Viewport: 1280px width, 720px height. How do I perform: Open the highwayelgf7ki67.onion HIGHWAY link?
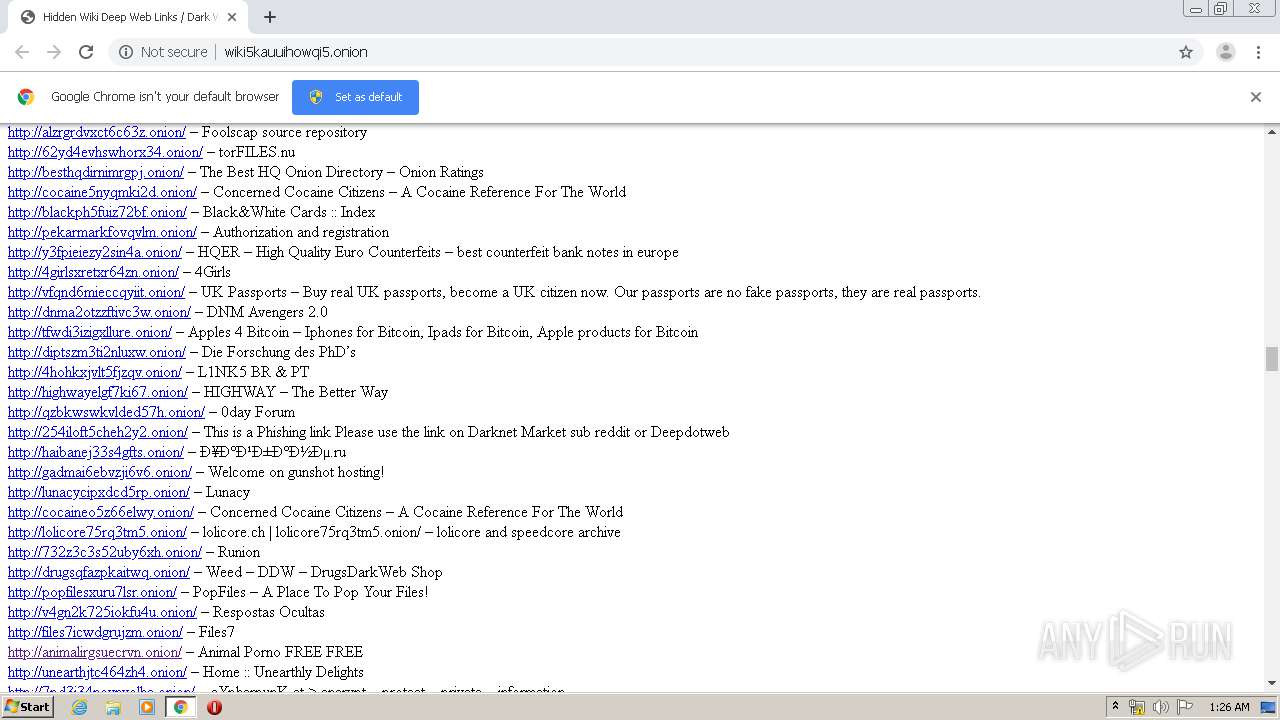click(x=98, y=392)
